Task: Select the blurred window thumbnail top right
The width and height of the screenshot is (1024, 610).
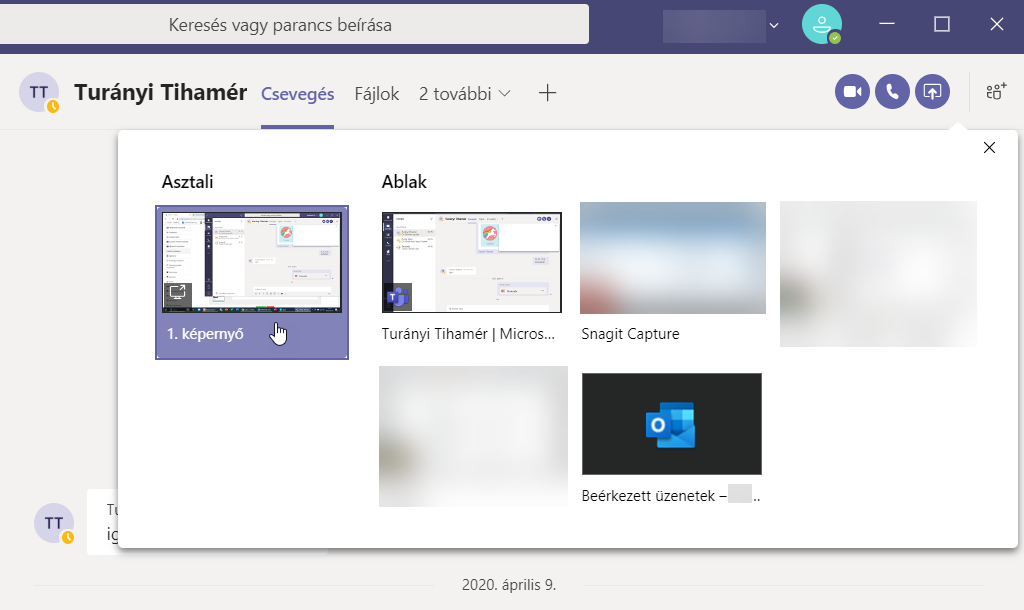Action: pyautogui.click(x=877, y=273)
